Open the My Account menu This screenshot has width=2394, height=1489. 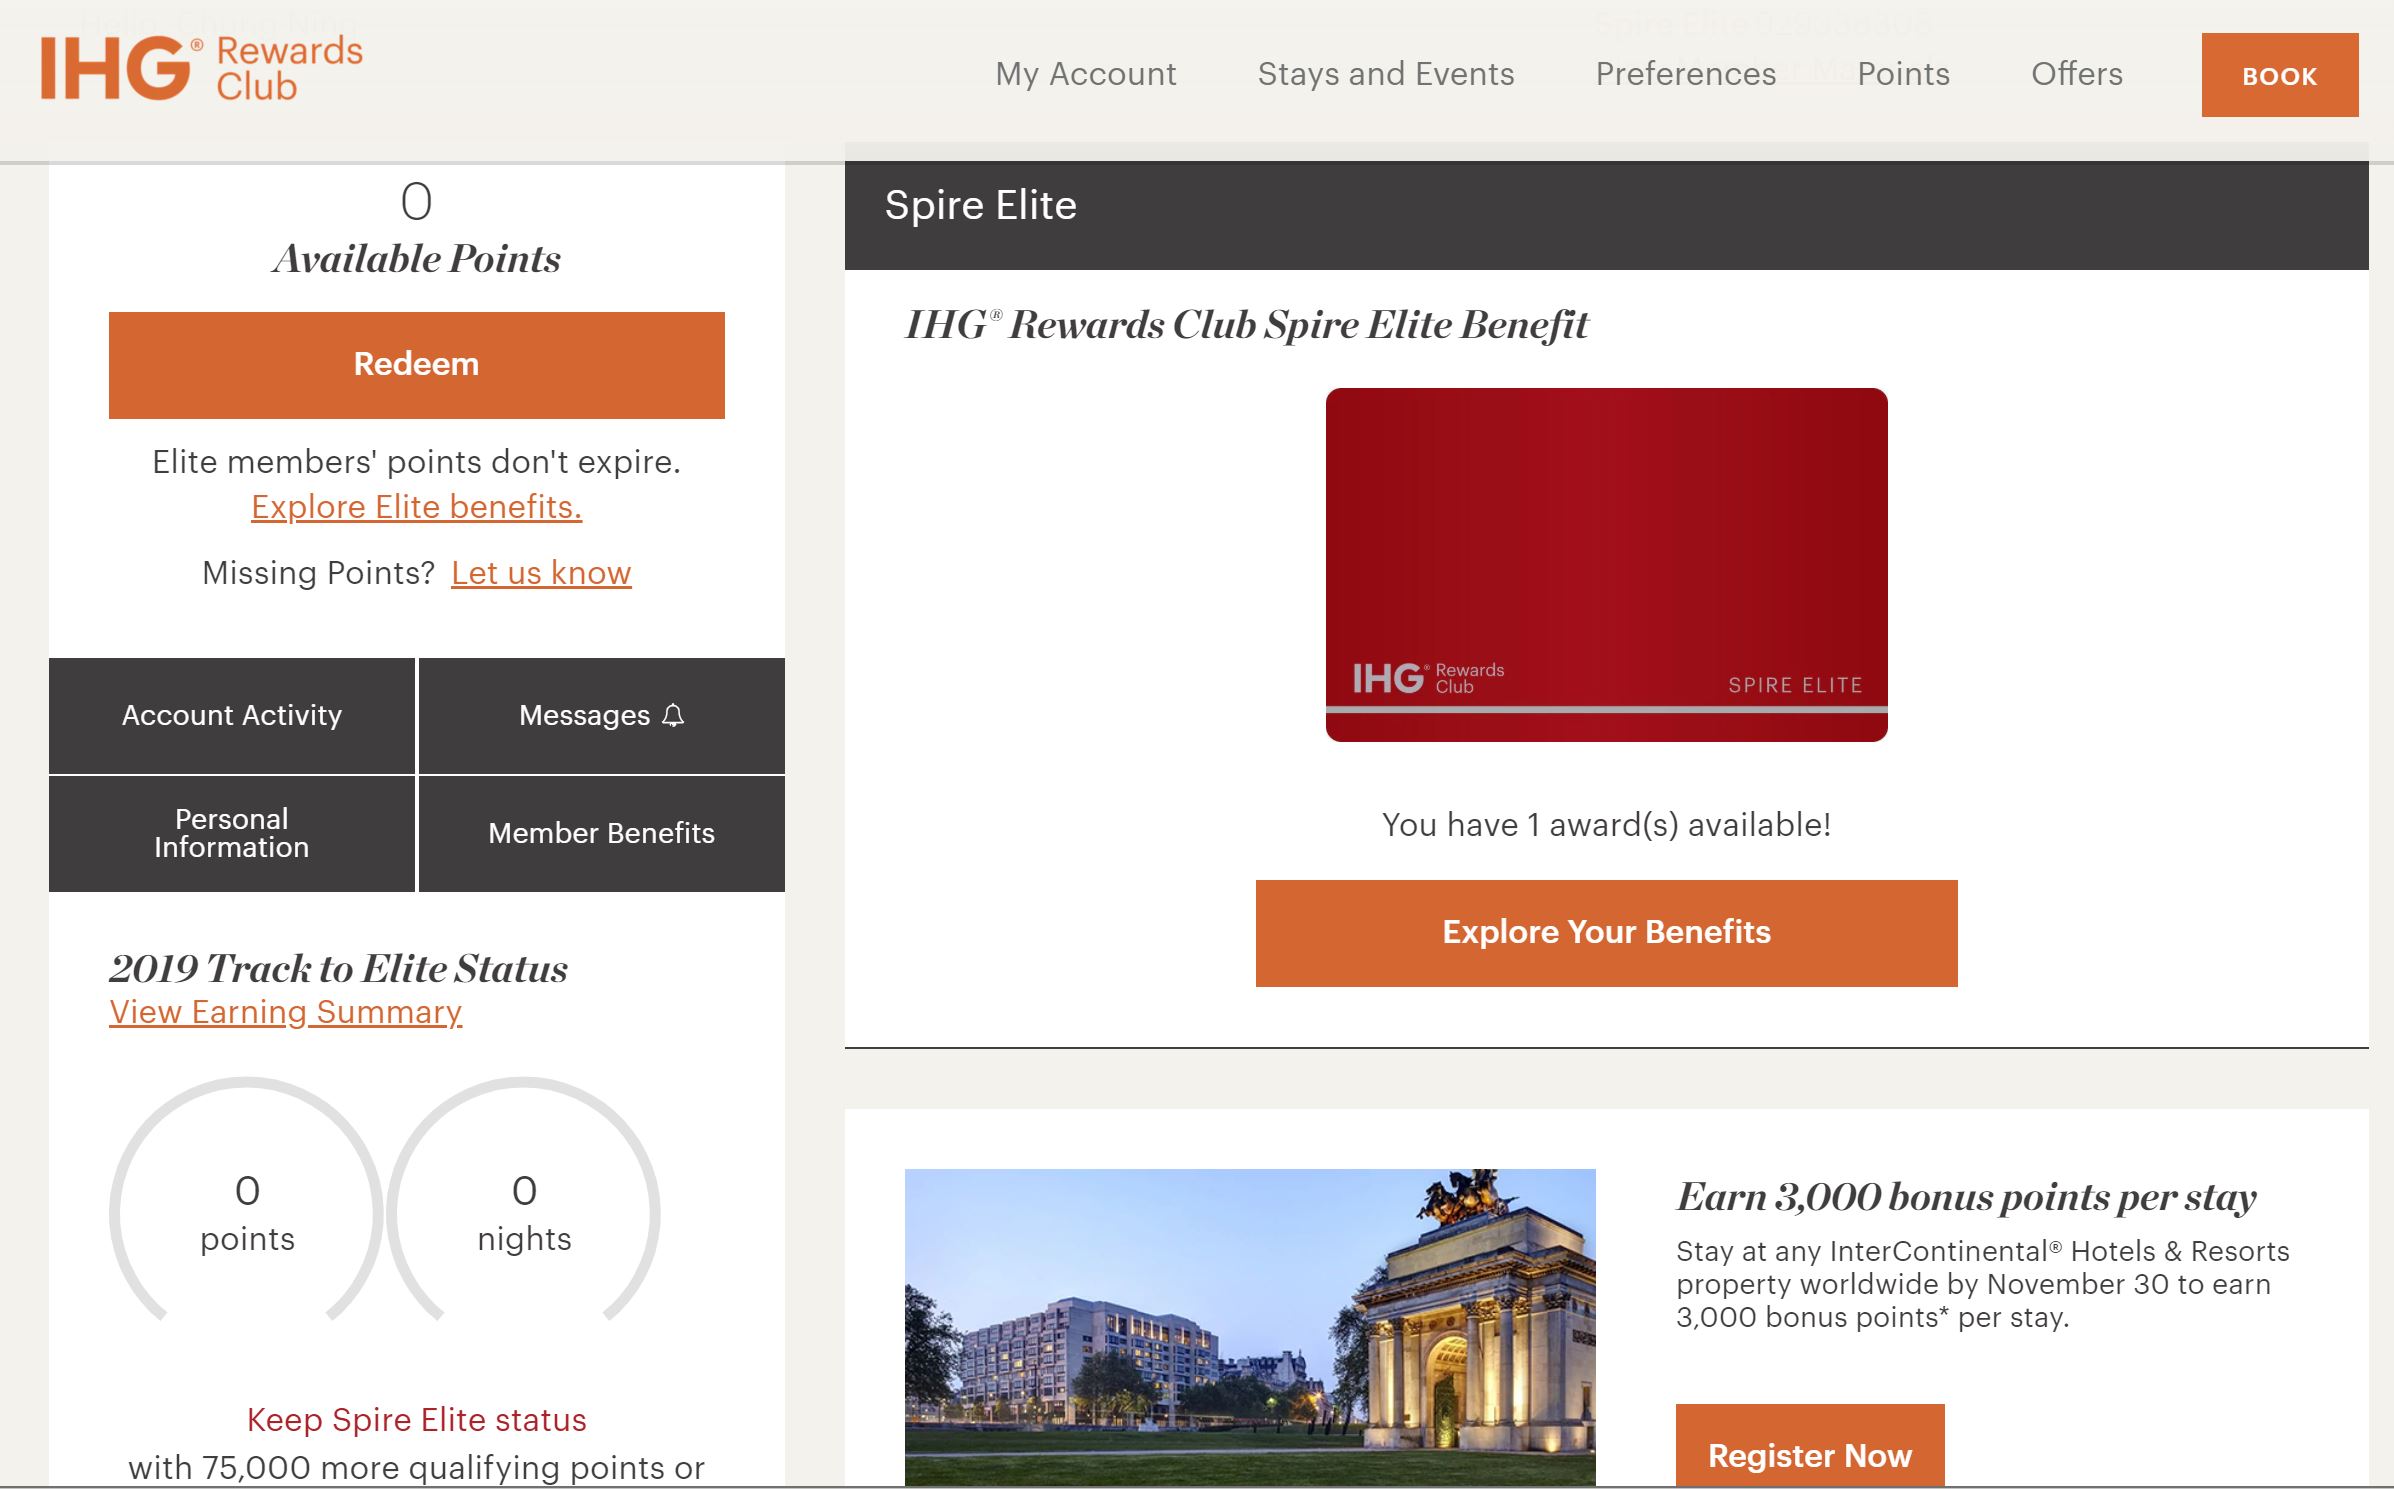[x=1086, y=74]
